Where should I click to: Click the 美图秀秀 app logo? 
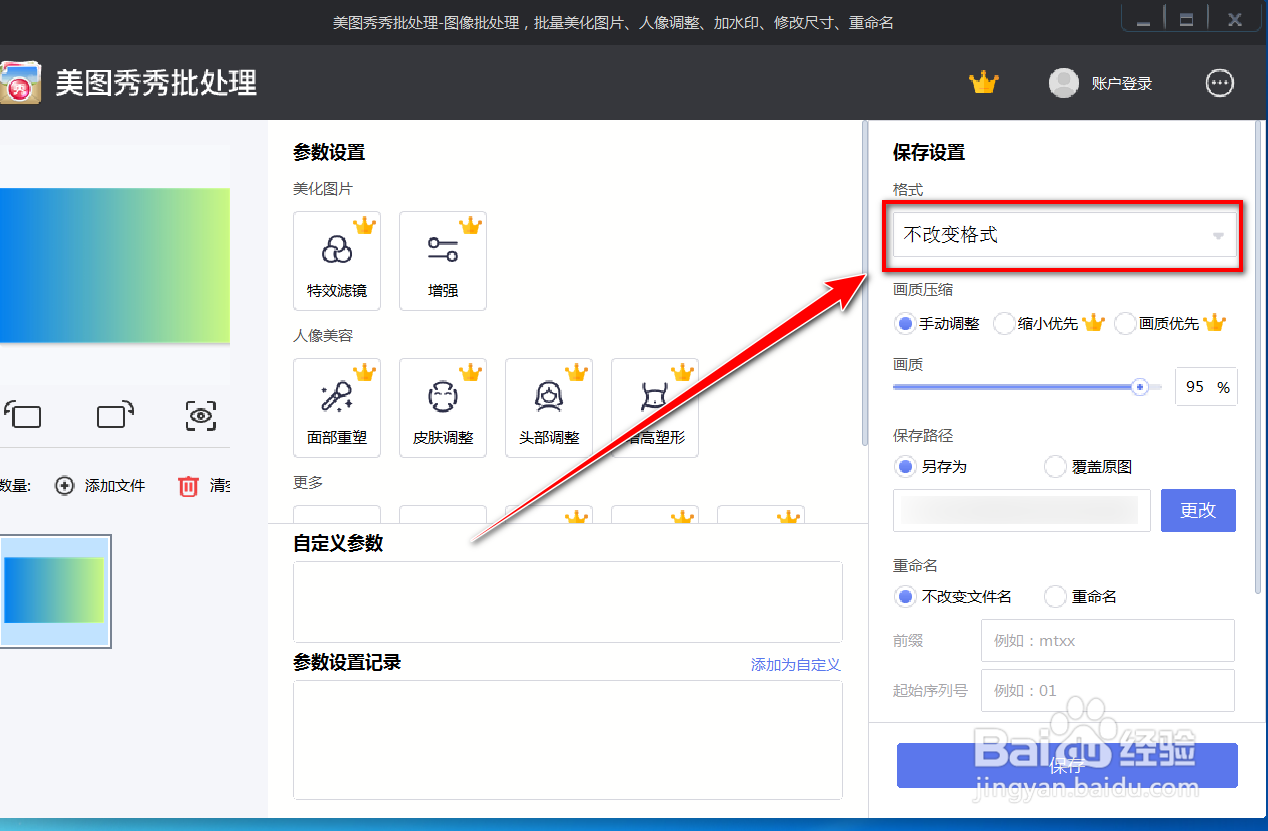[x=21, y=82]
